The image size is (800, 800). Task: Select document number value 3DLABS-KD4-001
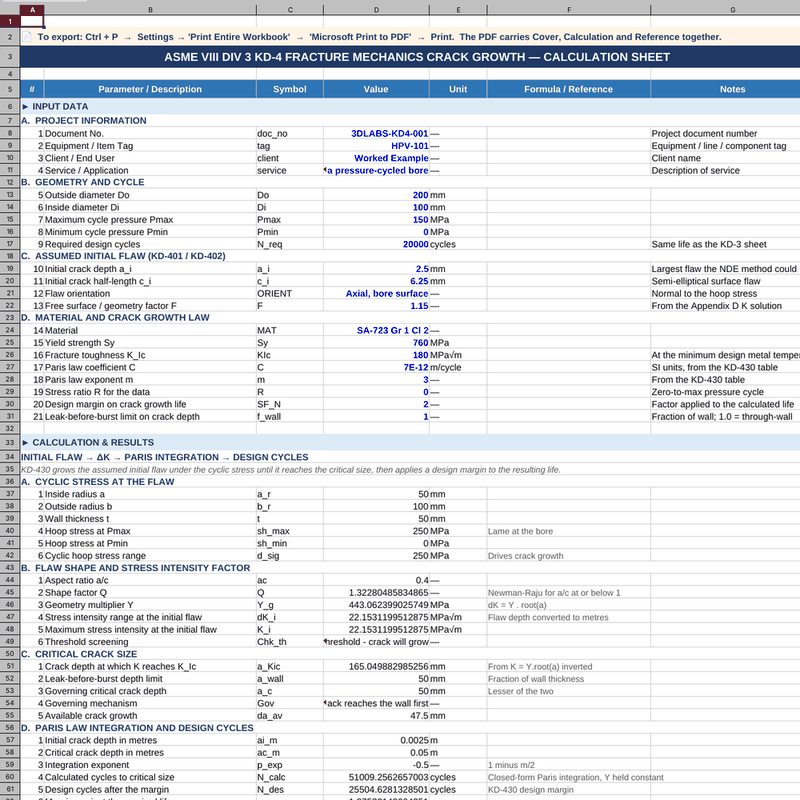click(x=376, y=133)
